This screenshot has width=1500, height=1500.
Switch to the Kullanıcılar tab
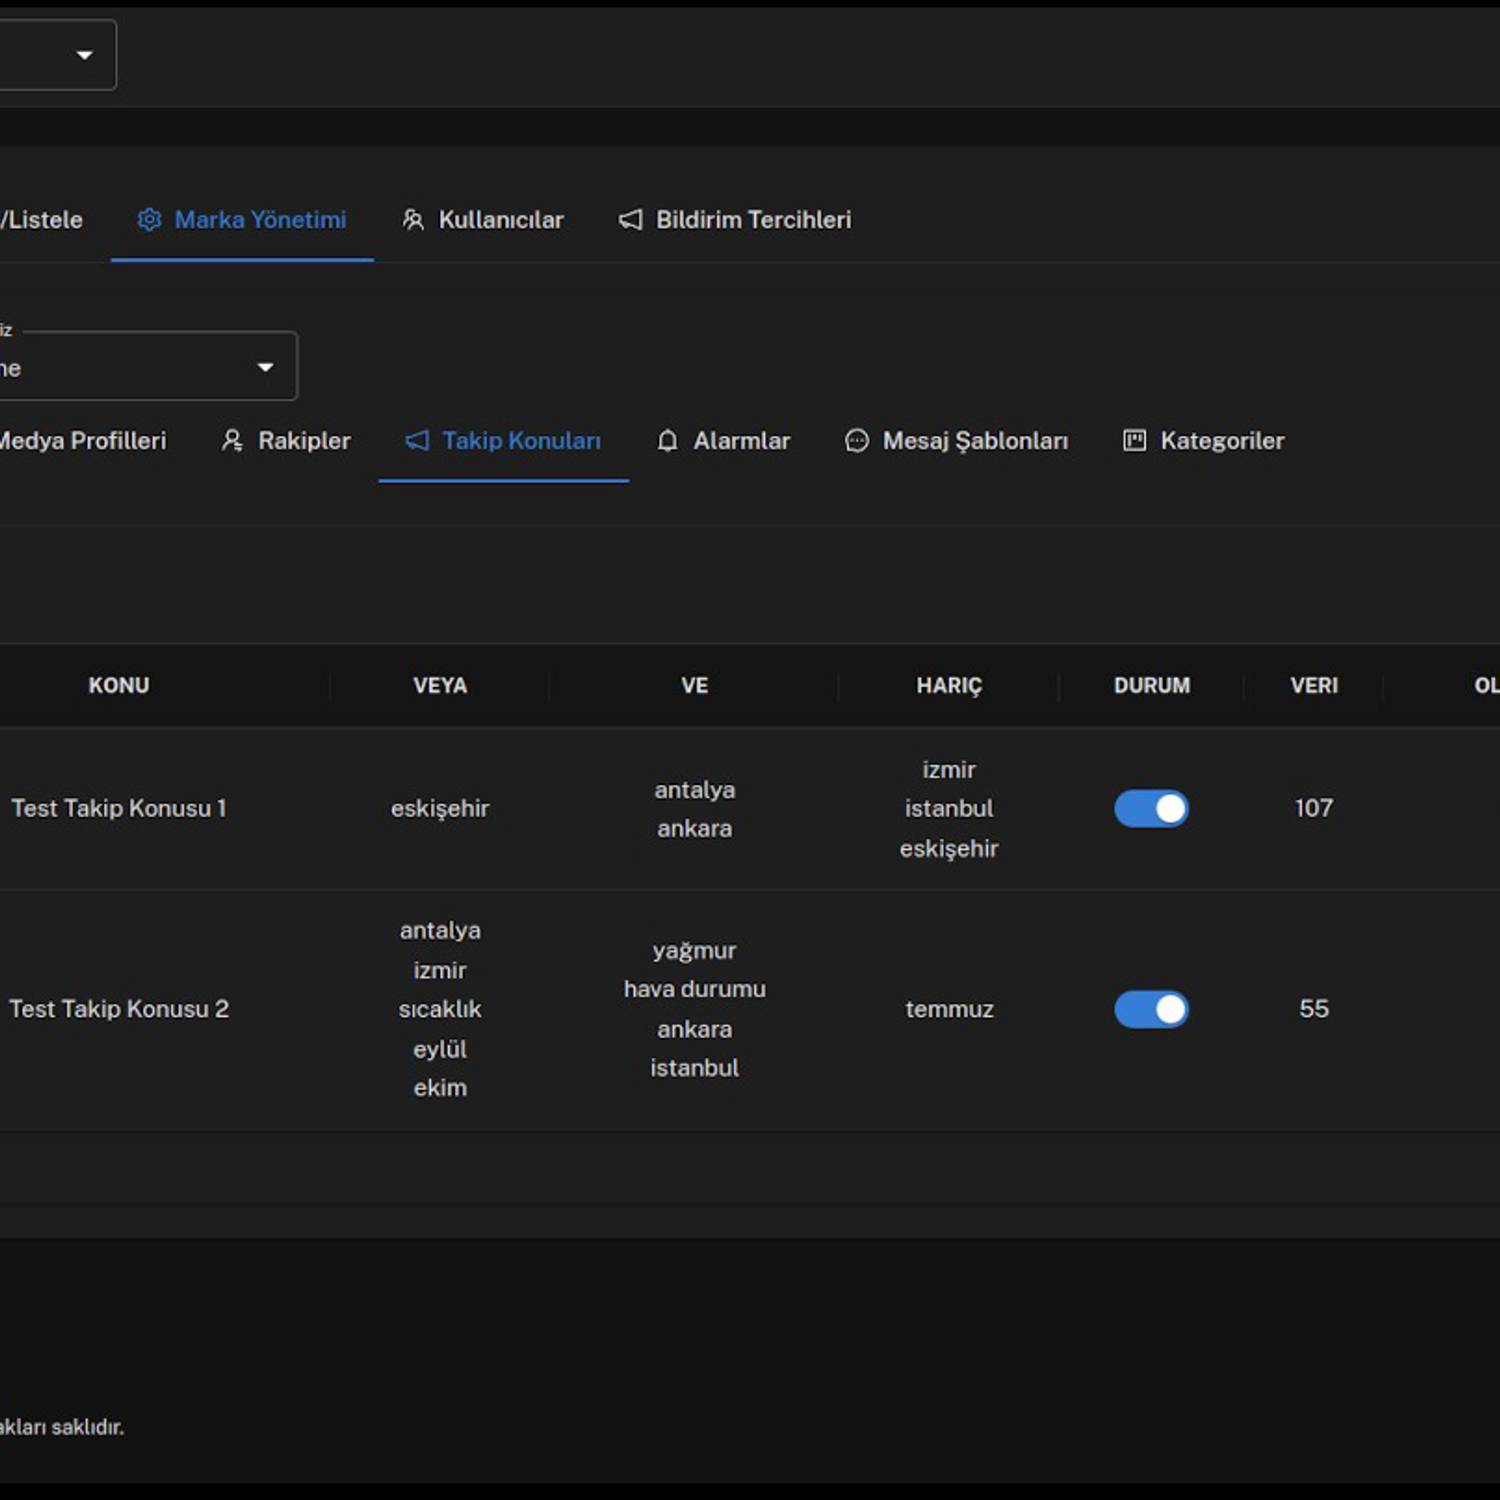tap(500, 220)
